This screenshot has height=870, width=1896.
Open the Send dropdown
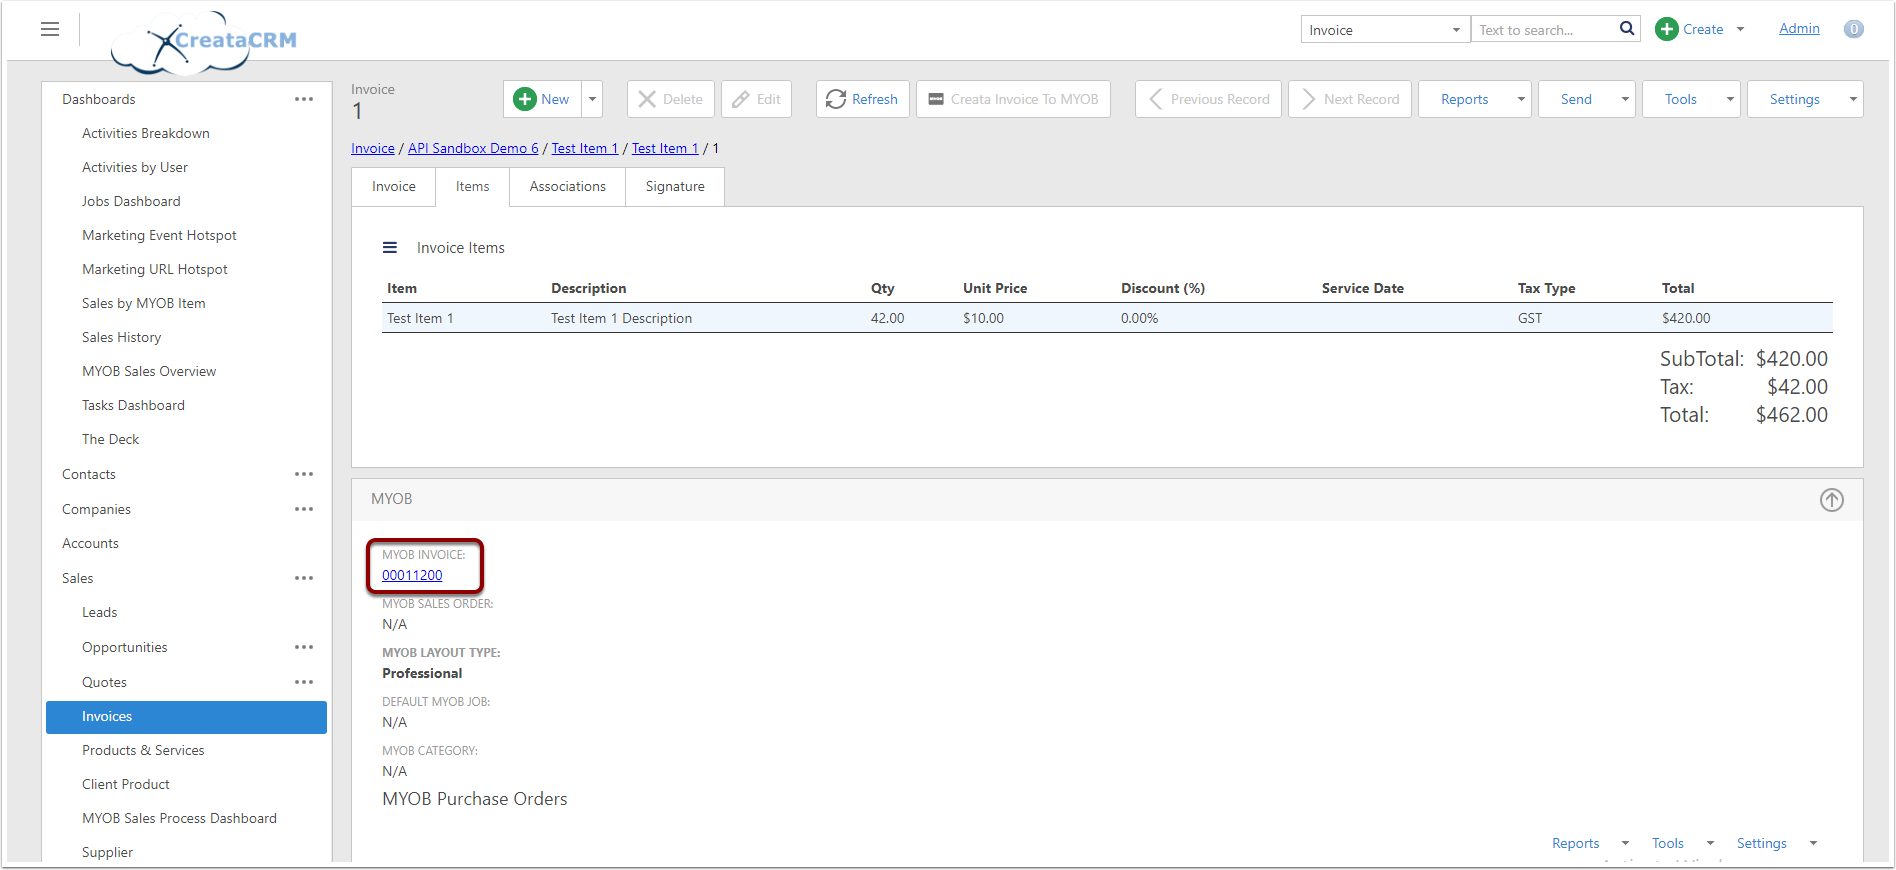pos(1587,99)
